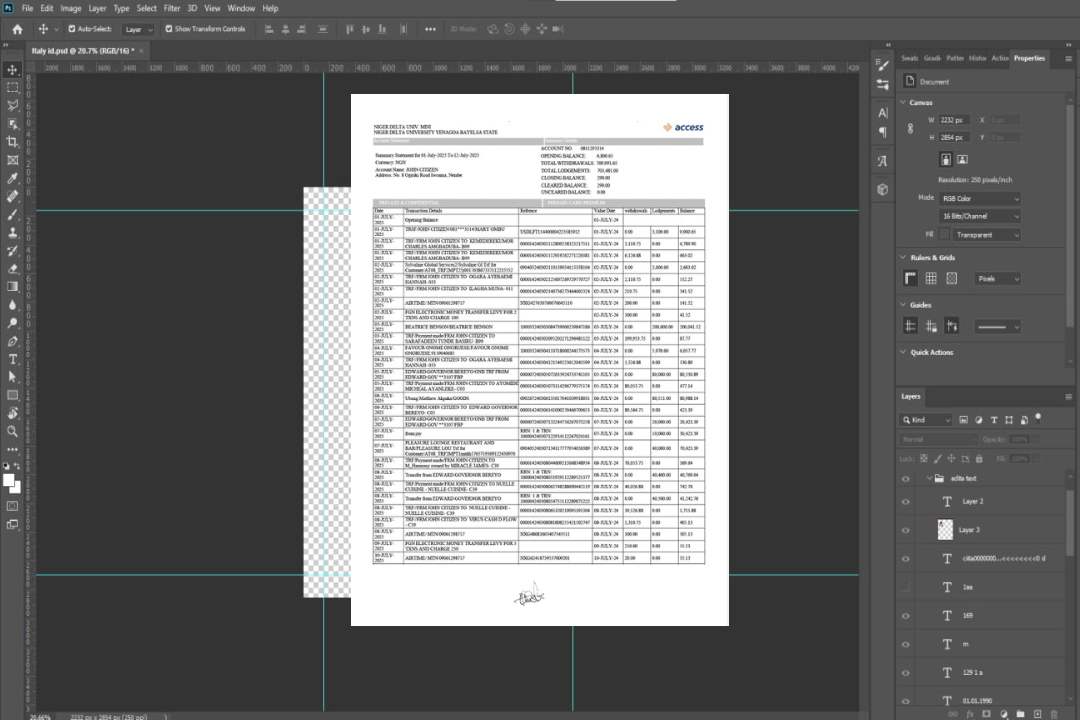Select the Blur tool
Viewport: 1080px width, 720px height.
pyautogui.click(x=12, y=305)
